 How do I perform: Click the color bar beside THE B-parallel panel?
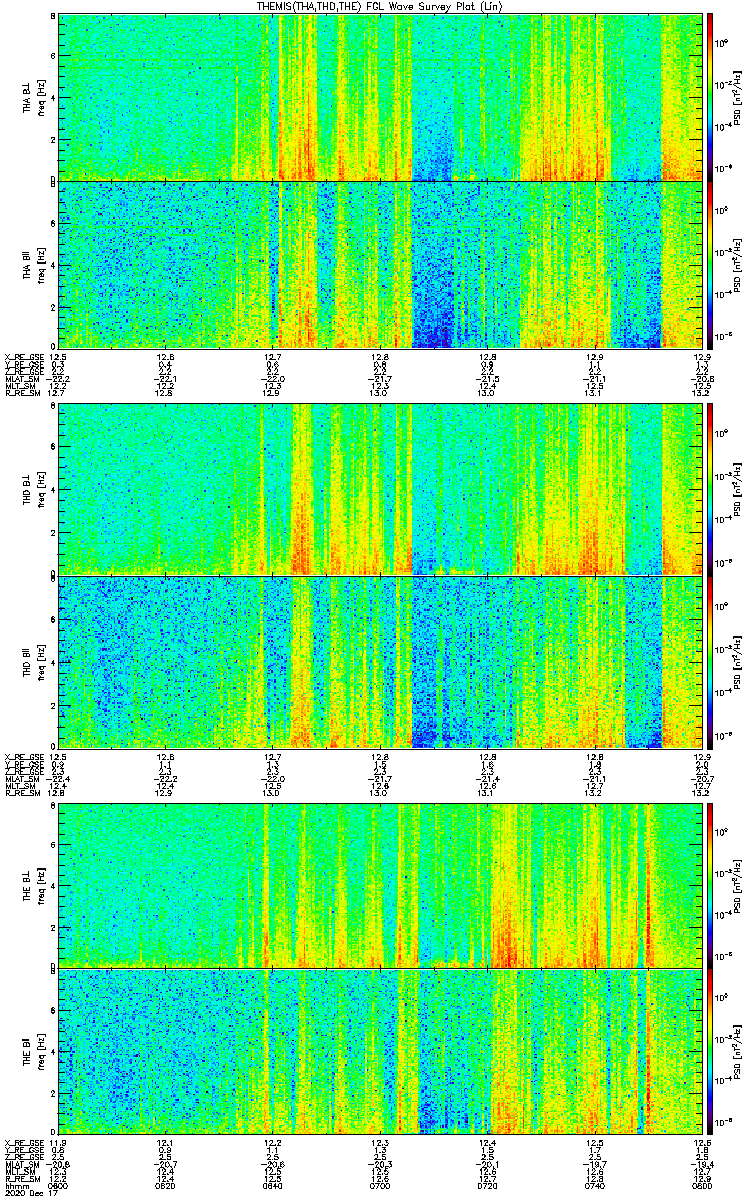(x=710, y=1052)
